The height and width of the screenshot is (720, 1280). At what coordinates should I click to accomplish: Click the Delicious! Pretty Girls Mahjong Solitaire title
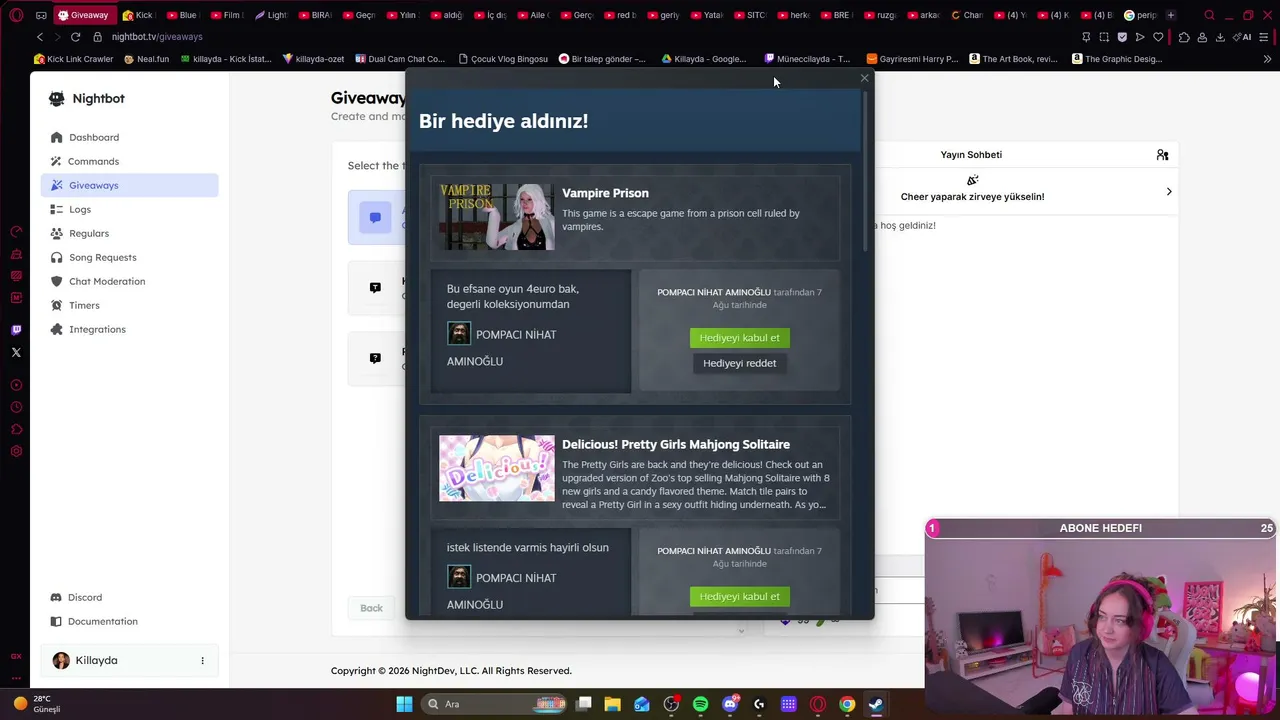point(676,444)
